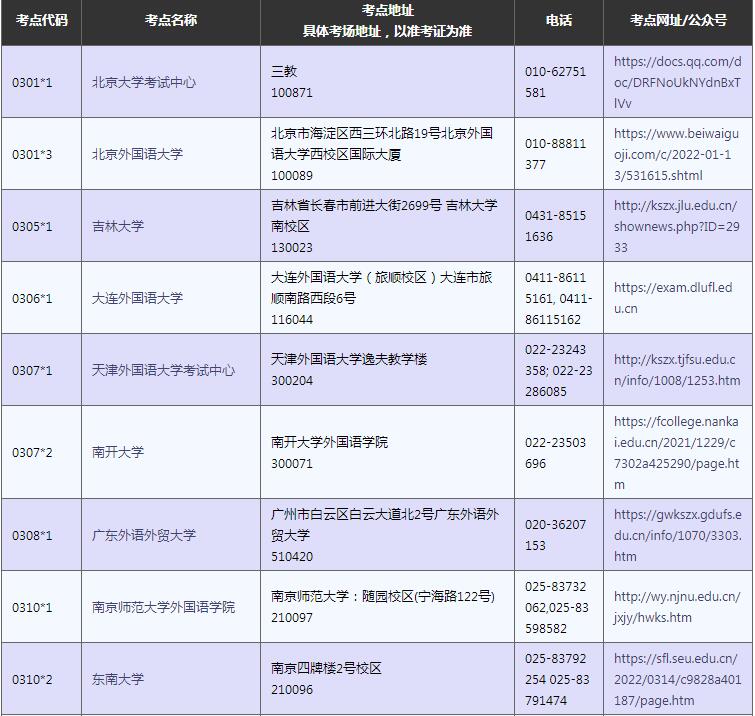
Task: Click the name 南京师范大学外国语学院
Action: (164, 607)
